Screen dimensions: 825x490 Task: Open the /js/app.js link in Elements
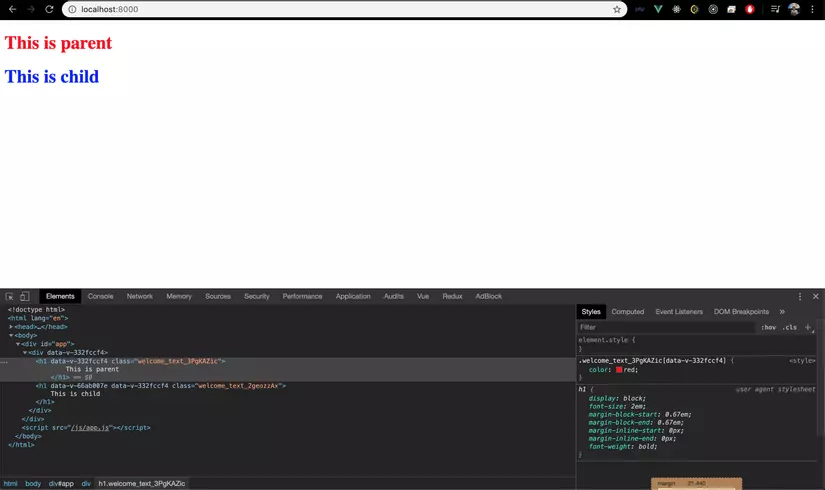pyautogui.click(x=90, y=428)
